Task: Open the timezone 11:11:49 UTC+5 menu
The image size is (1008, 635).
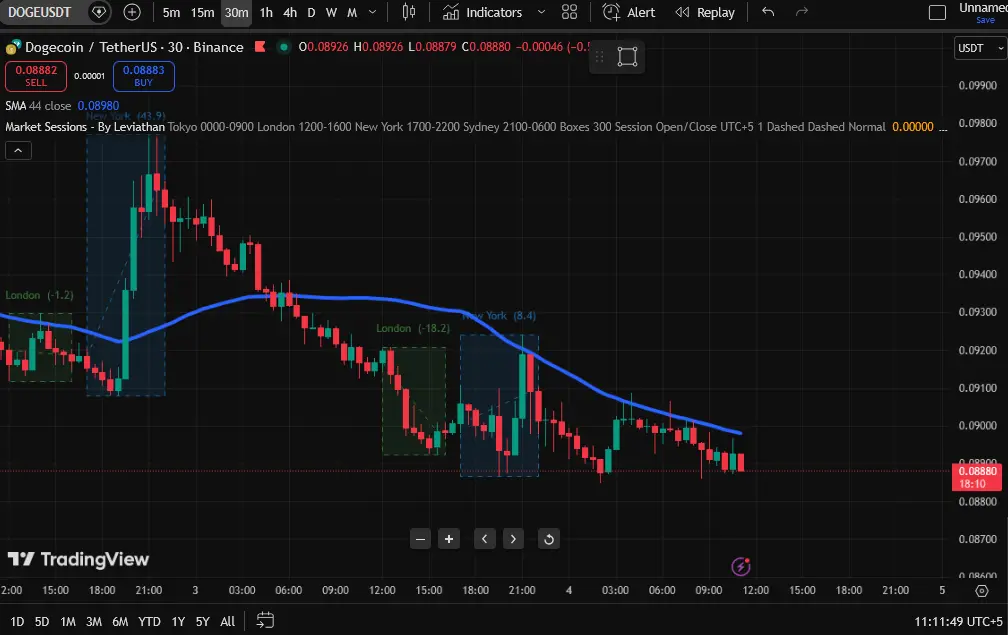Action: [x=958, y=622]
